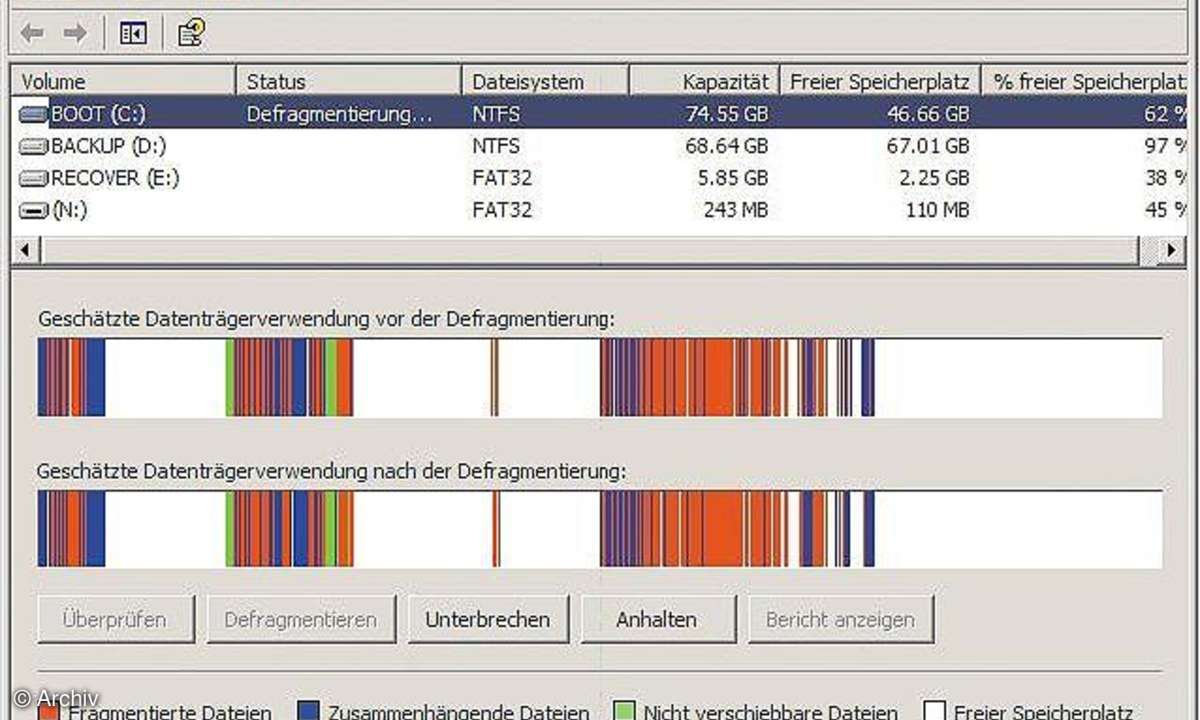Click the 'Fragmentierte Dateien' legend label
This screenshot has height=720, width=1200.
pyautogui.click(x=170, y=712)
